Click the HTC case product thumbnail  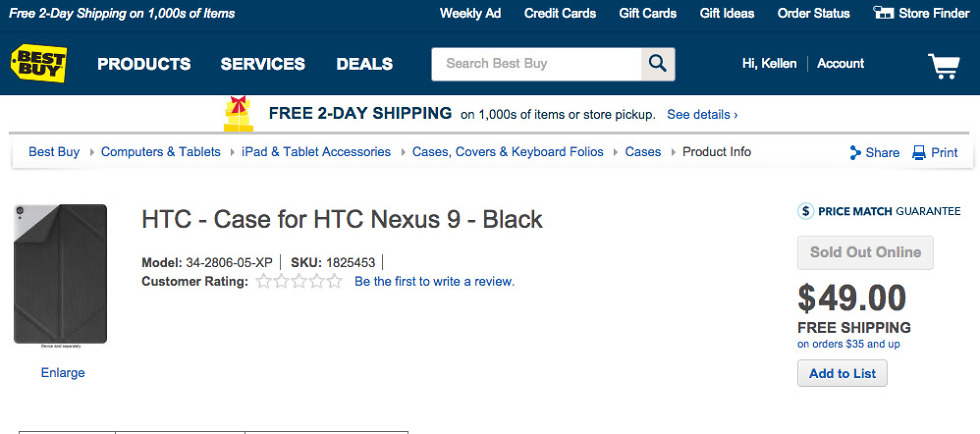click(x=60, y=274)
